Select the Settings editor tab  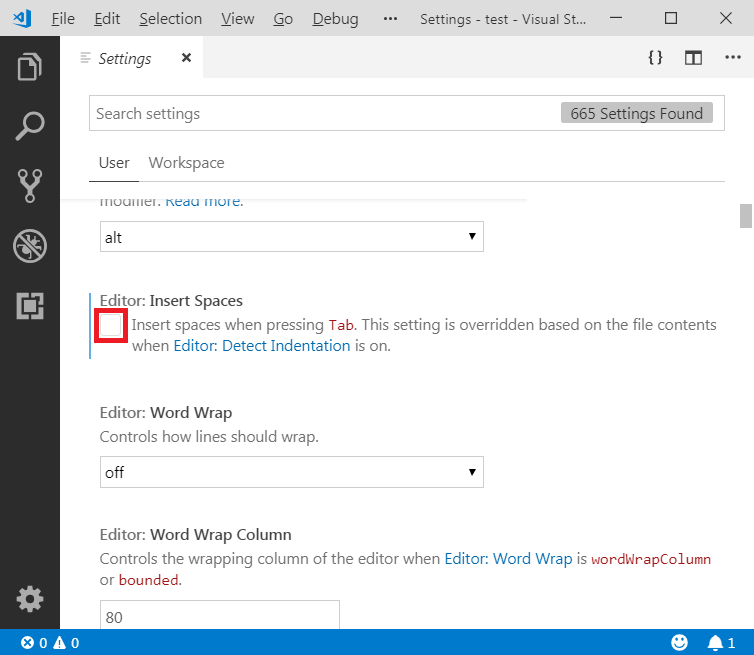(x=132, y=58)
